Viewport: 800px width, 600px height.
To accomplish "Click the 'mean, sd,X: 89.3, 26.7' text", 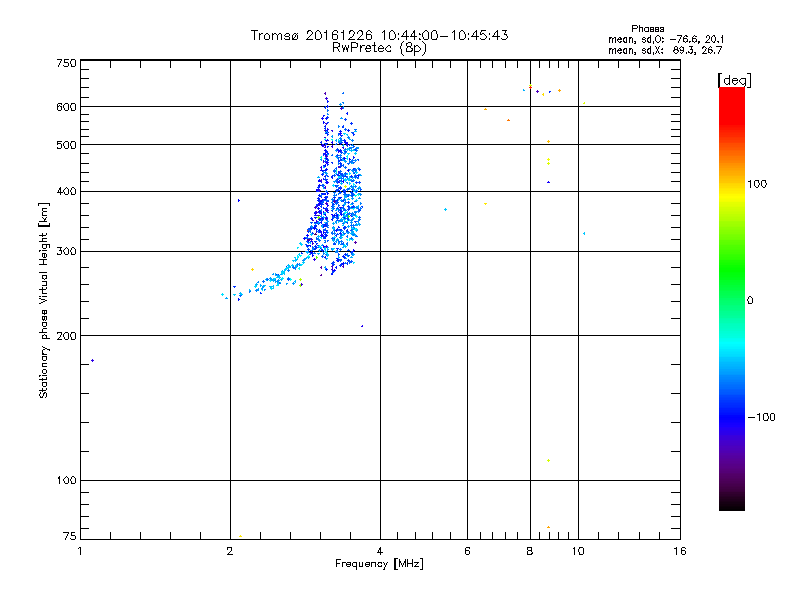I will pos(665,50).
